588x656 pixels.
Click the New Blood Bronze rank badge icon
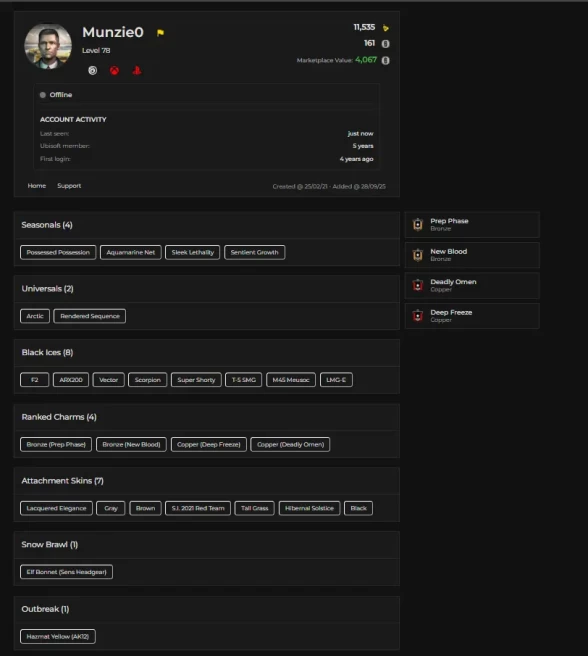418,255
